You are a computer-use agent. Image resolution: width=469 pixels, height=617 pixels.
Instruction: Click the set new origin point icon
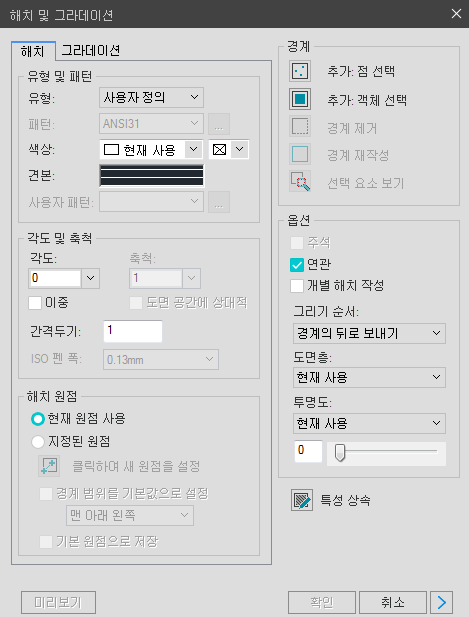[x=49, y=466]
